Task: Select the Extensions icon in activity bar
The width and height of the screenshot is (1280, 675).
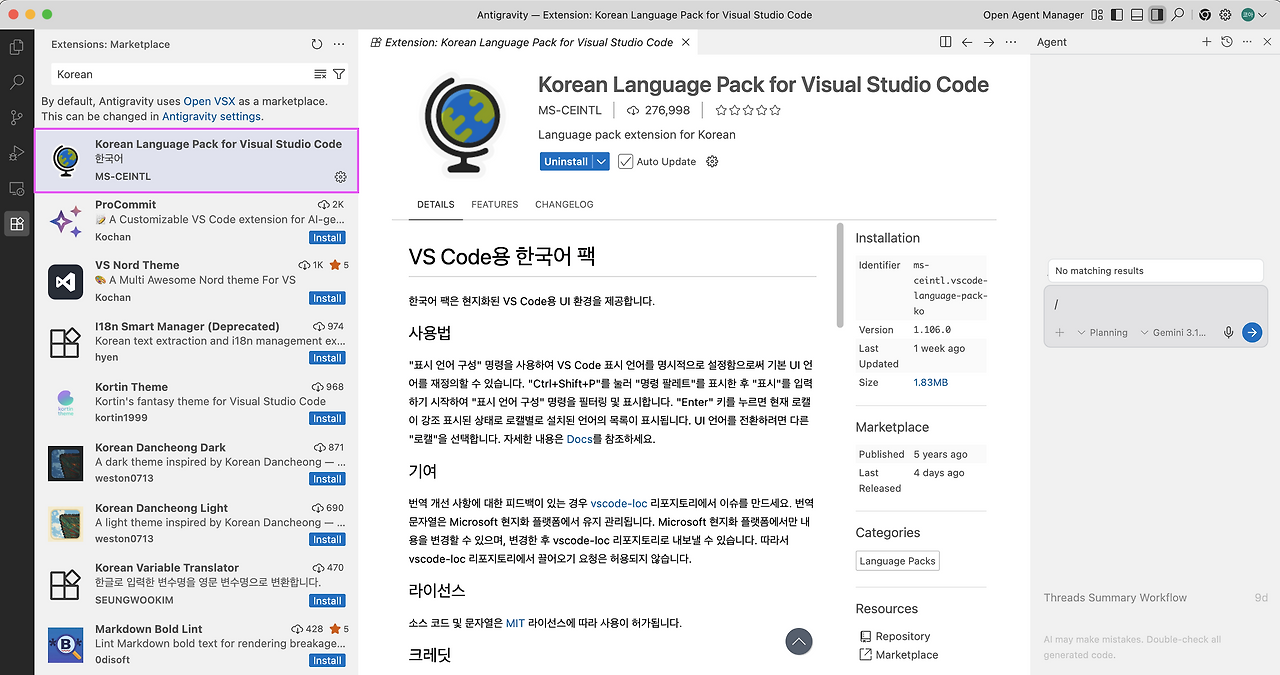Action: pyautogui.click(x=16, y=224)
